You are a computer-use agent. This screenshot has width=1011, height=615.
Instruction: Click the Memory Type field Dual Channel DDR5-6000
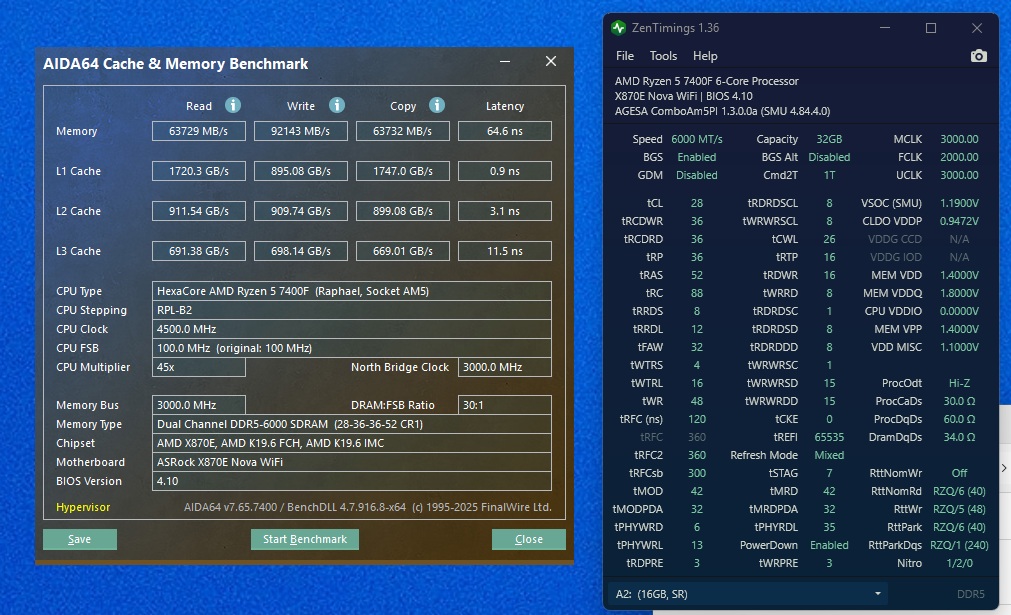point(351,424)
